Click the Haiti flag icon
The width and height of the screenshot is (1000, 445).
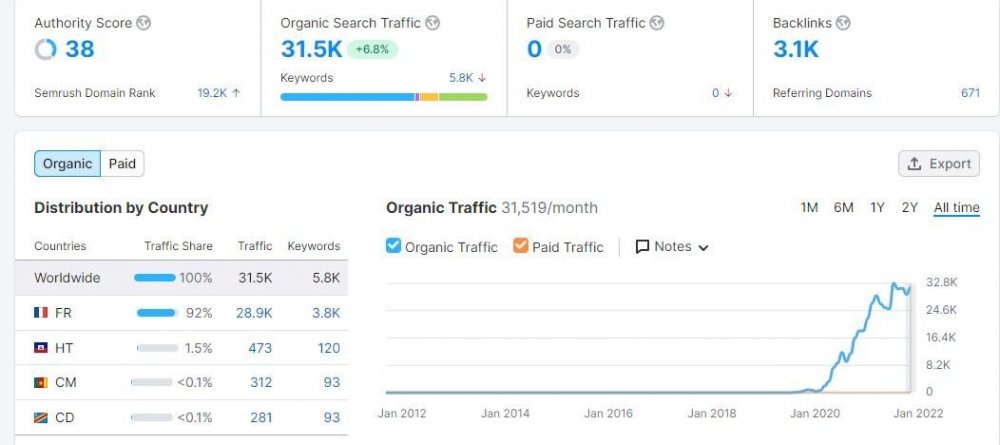pyautogui.click(x=41, y=348)
